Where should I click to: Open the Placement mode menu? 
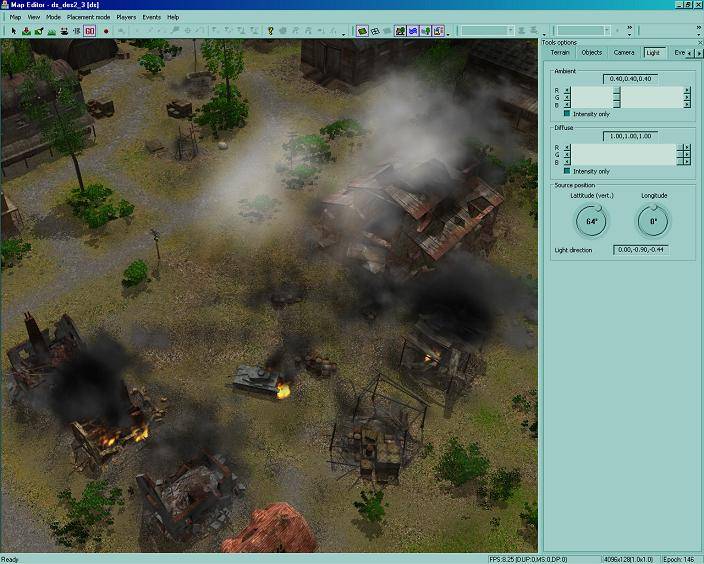pyautogui.click(x=88, y=17)
